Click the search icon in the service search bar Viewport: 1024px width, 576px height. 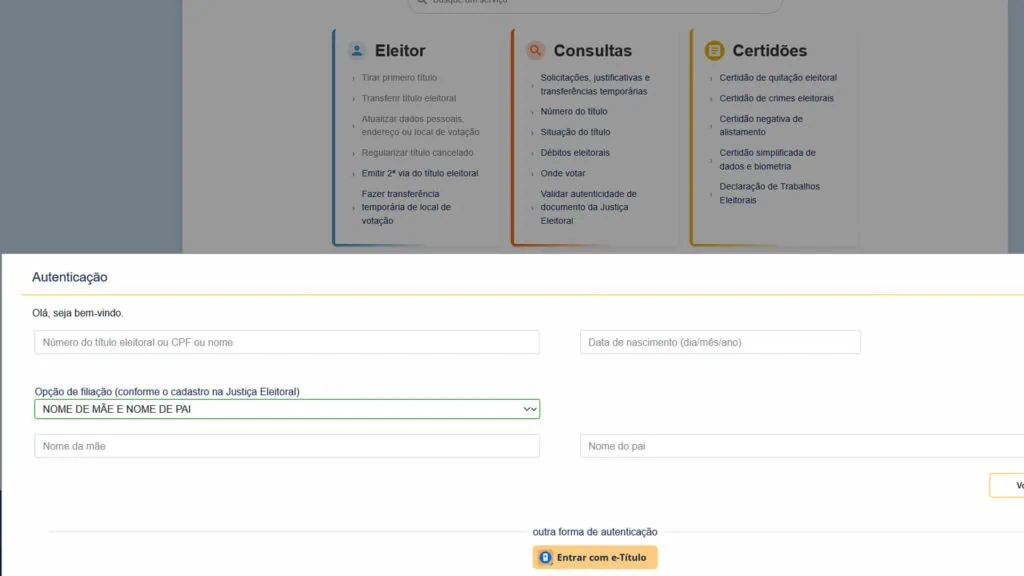click(x=422, y=1)
